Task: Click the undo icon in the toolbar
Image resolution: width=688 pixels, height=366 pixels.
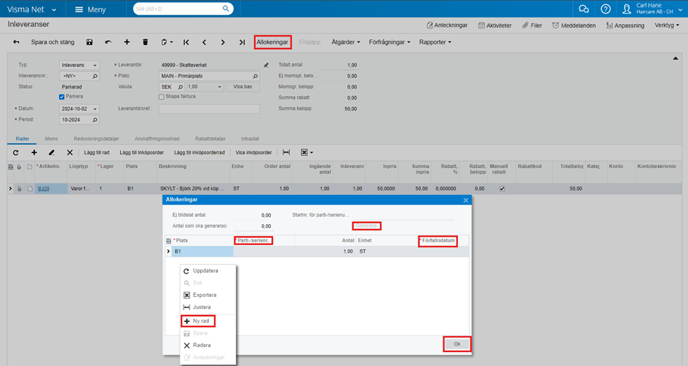Action: click(108, 42)
